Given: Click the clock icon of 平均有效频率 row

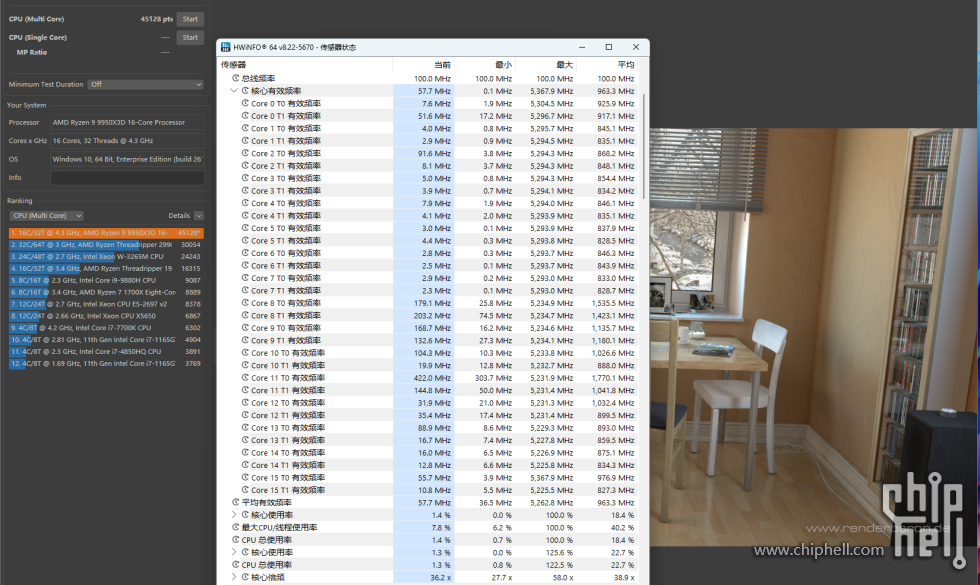Looking at the screenshot, I should point(236,502).
